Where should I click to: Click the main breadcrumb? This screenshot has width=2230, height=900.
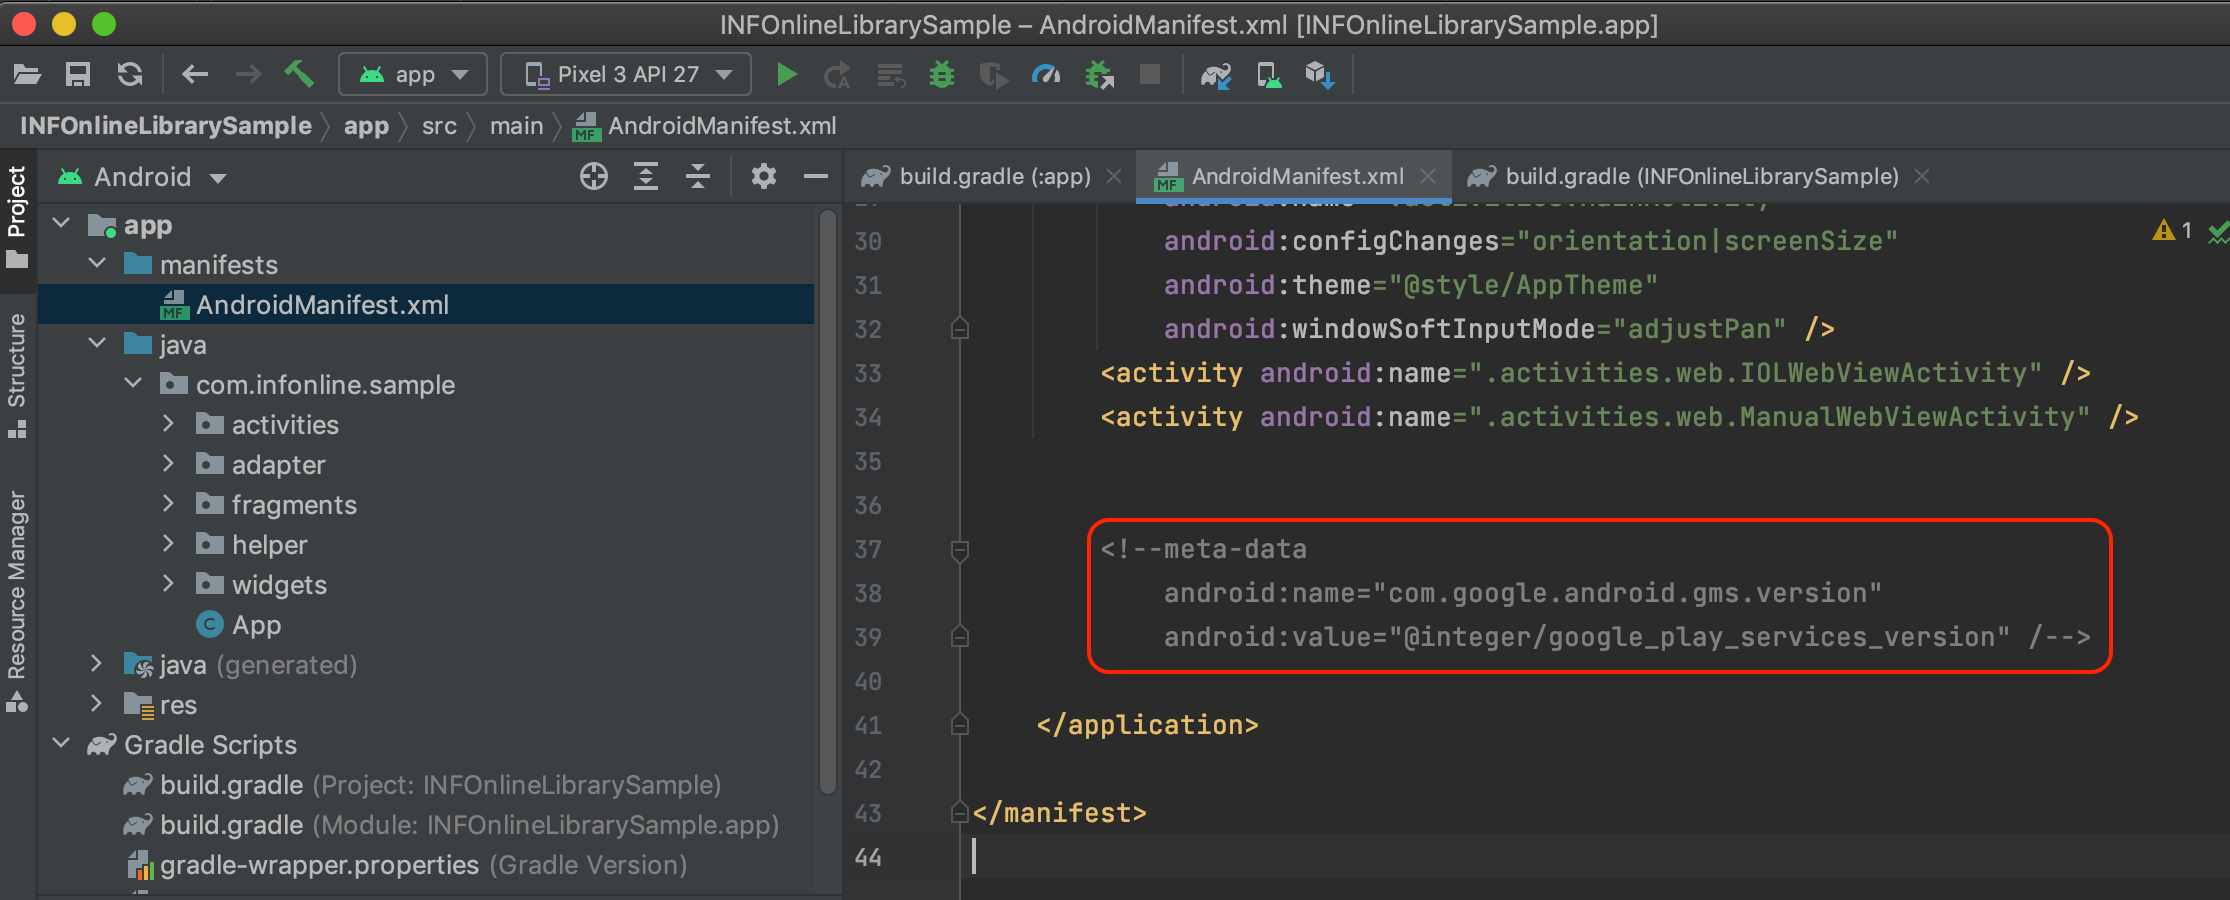click(x=516, y=126)
